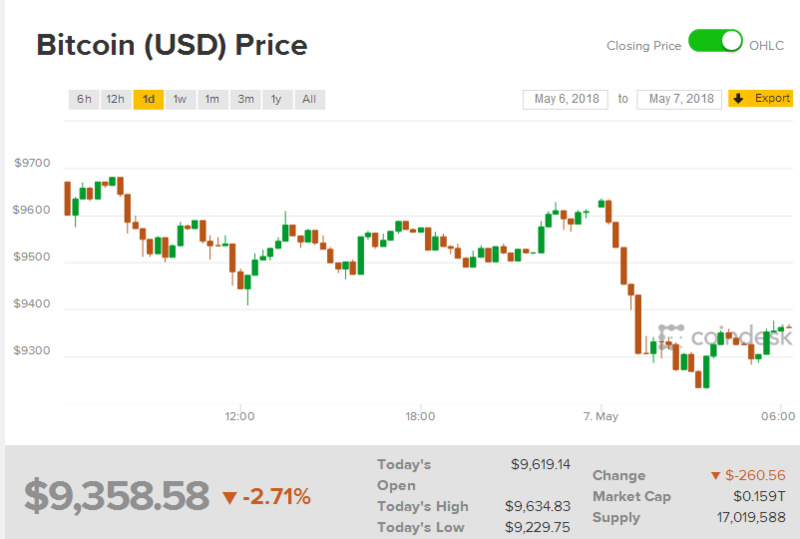Click the CoinDesk watermark logo
800x539 pixels.
coord(725,336)
